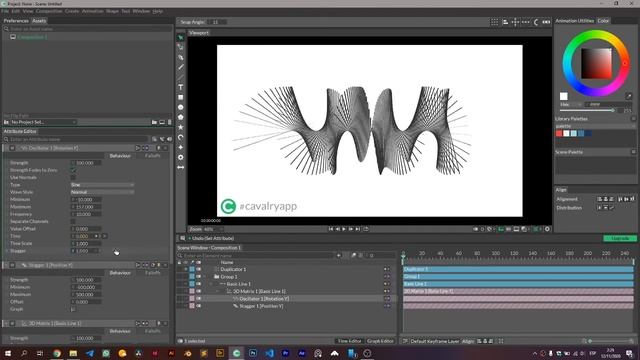Toggle visibility of 3D Matrix 1 layer

click(199, 291)
